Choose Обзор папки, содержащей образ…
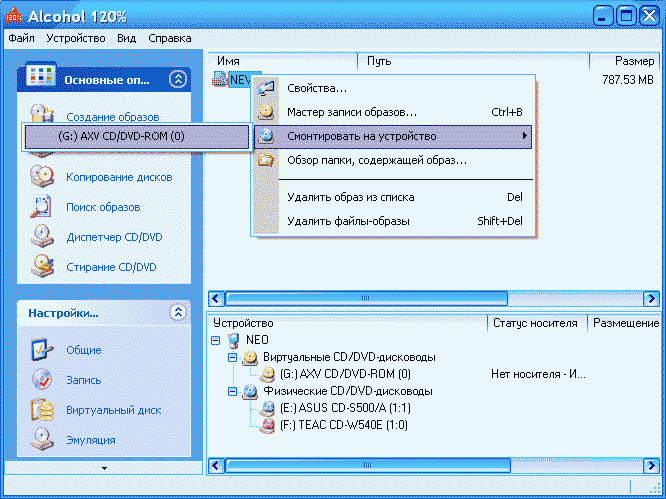Screen dimensions: 666x499 pos(393,160)
